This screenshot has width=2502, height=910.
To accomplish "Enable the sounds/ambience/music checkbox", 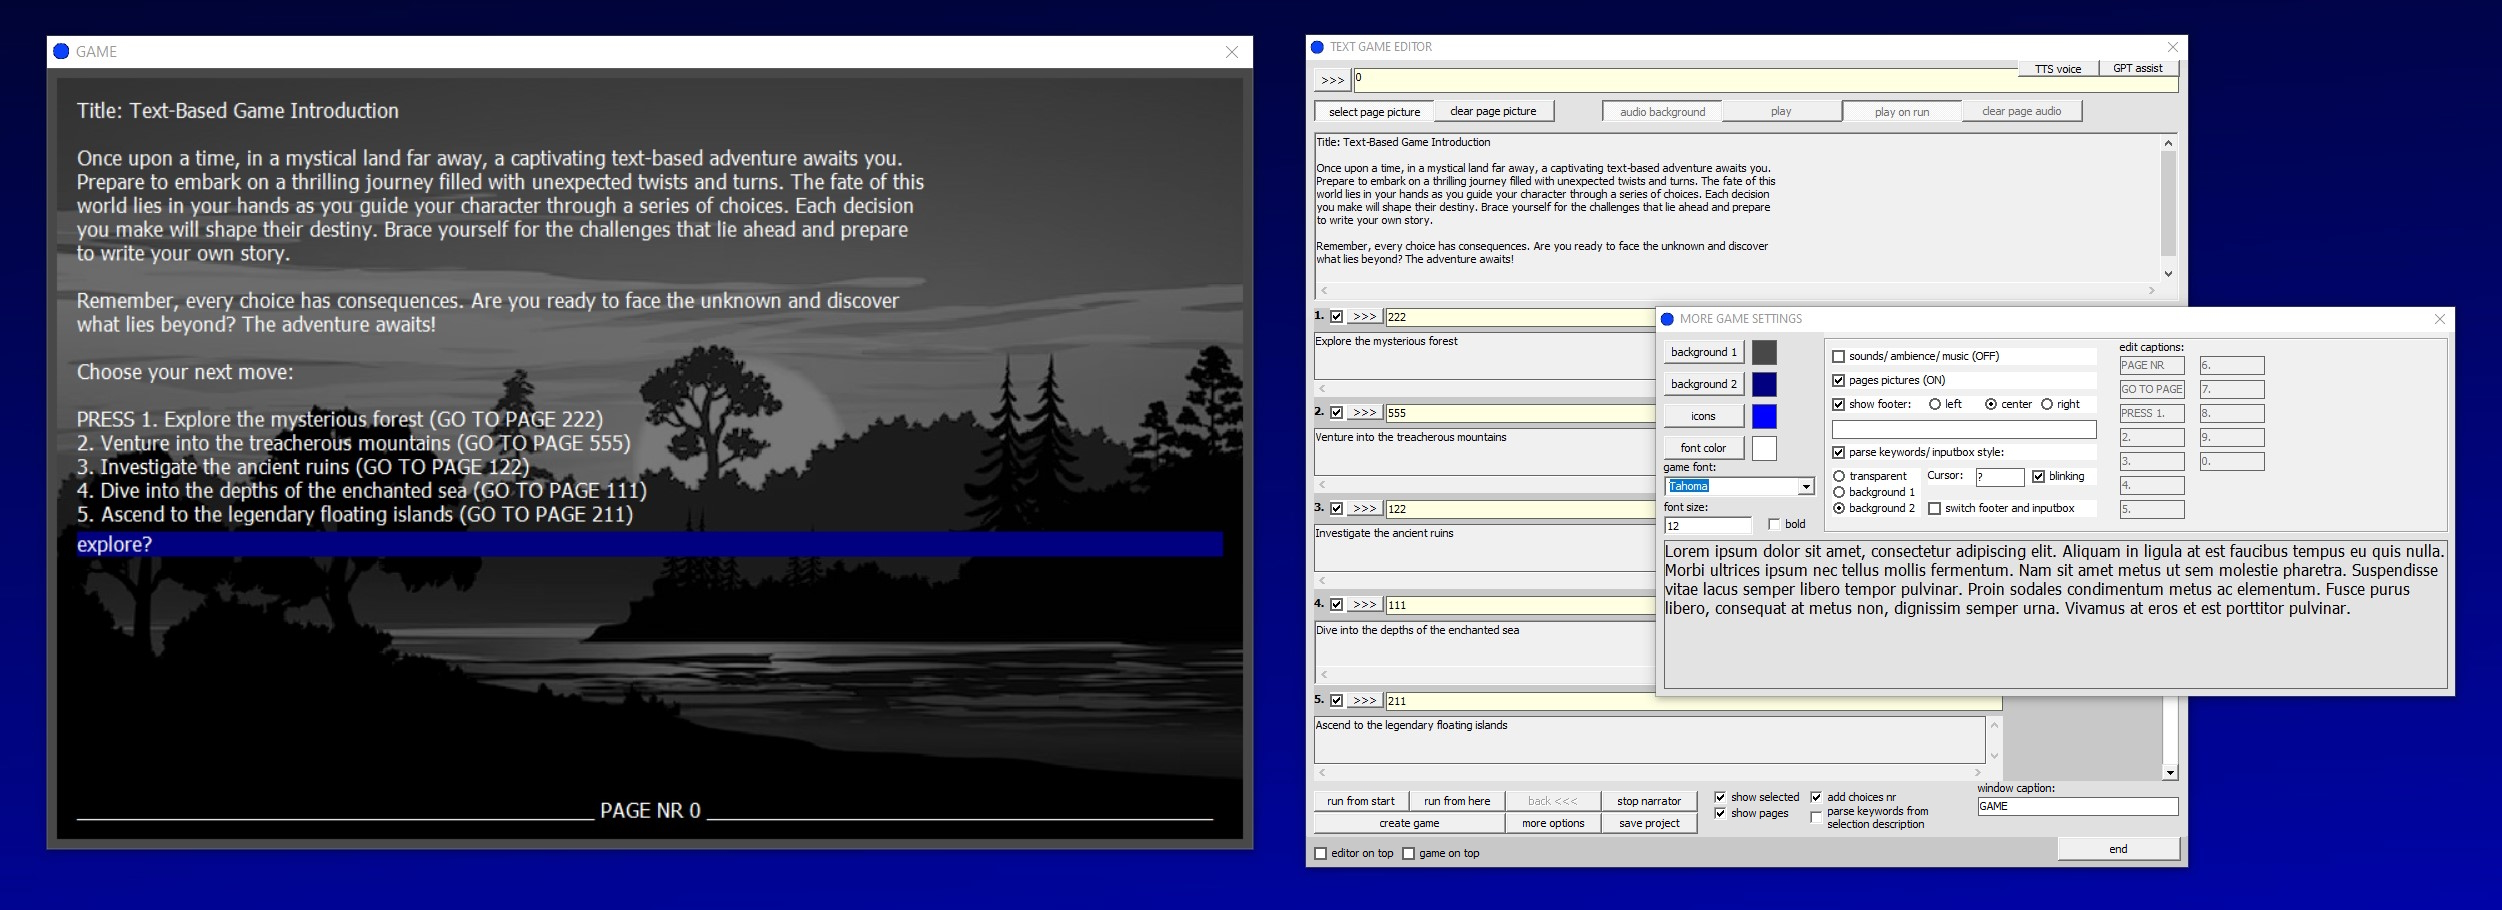I will pyautogui.click(x=1839, y=356).
